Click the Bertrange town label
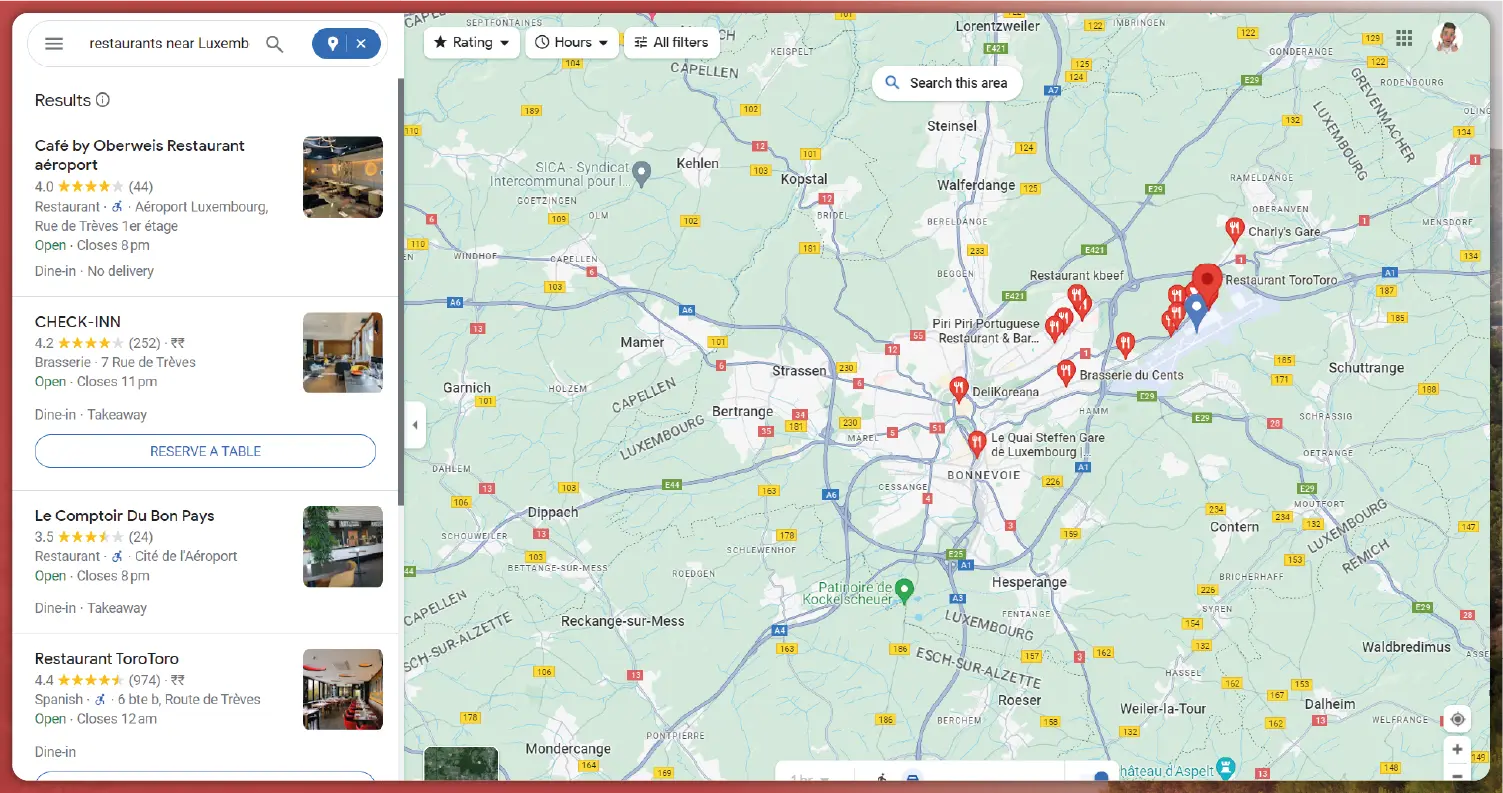 (742, 411)
